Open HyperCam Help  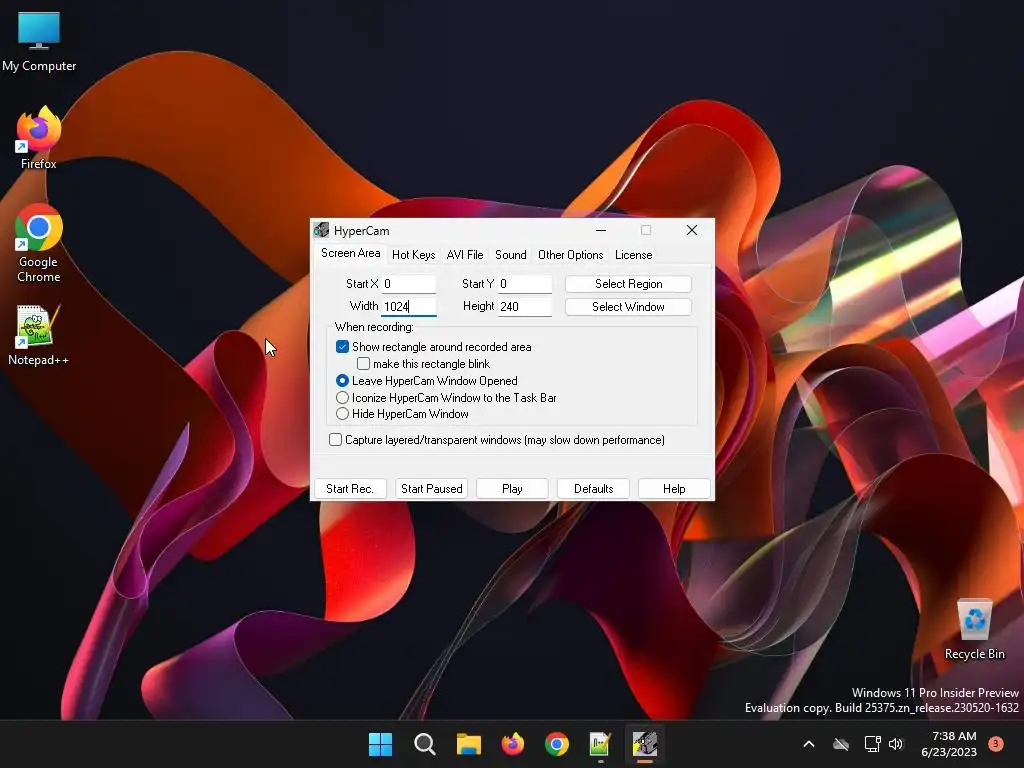(674, 489)
